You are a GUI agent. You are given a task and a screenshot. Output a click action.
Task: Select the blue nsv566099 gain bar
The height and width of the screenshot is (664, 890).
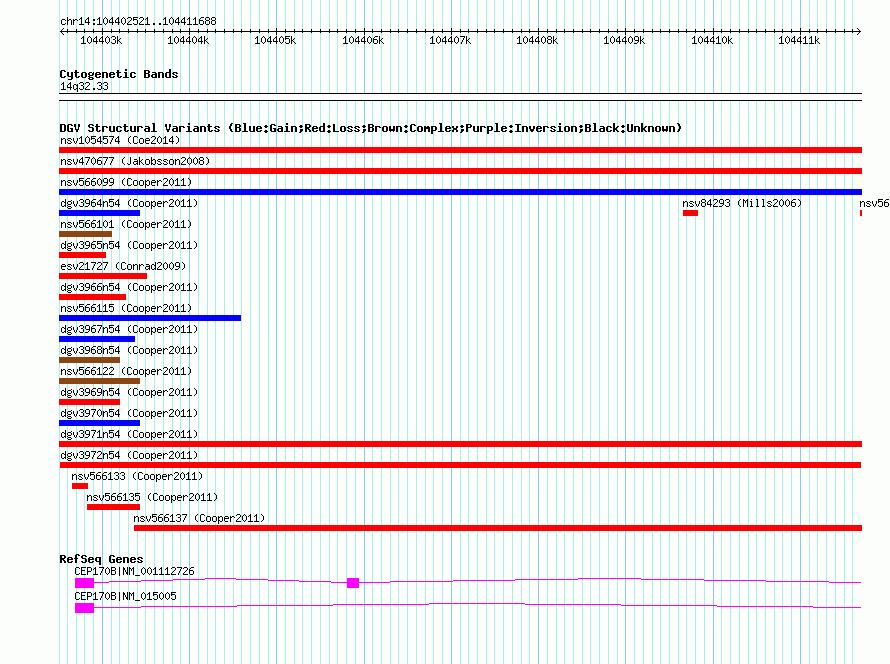[x=460, y=192]
